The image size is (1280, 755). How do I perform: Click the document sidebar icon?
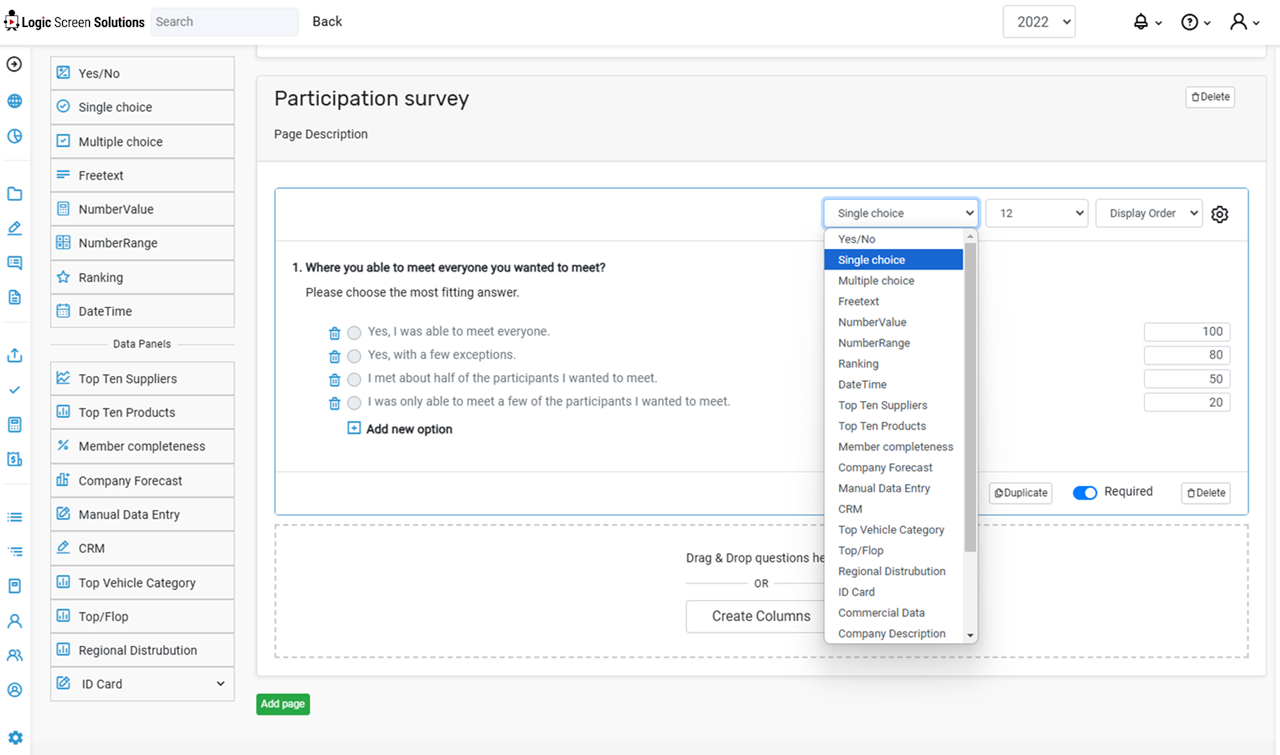pos(14,297)
